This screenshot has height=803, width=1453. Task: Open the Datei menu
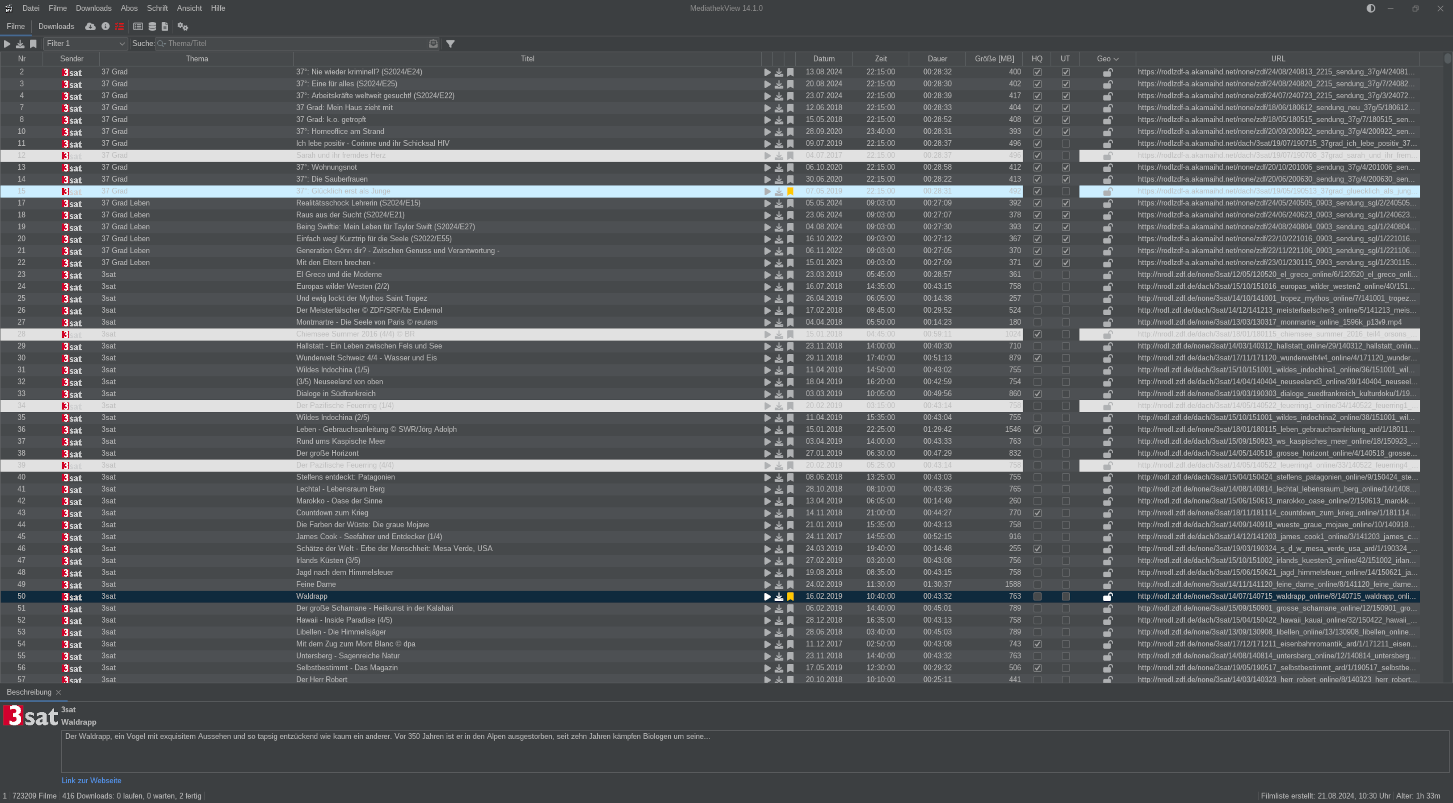point(31,8)
